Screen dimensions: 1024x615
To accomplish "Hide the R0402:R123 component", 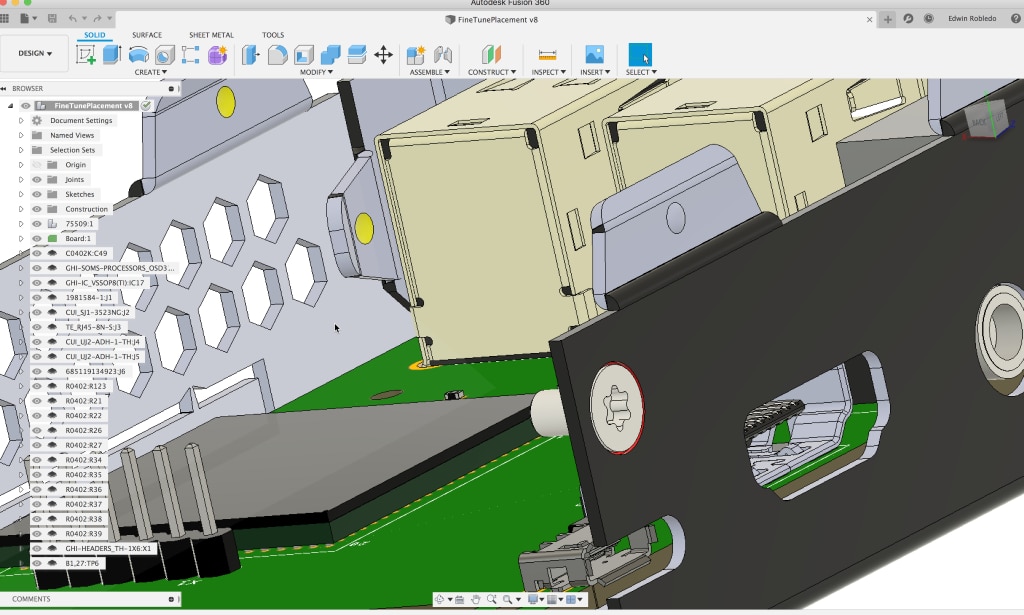I will [x=37, y=386].
